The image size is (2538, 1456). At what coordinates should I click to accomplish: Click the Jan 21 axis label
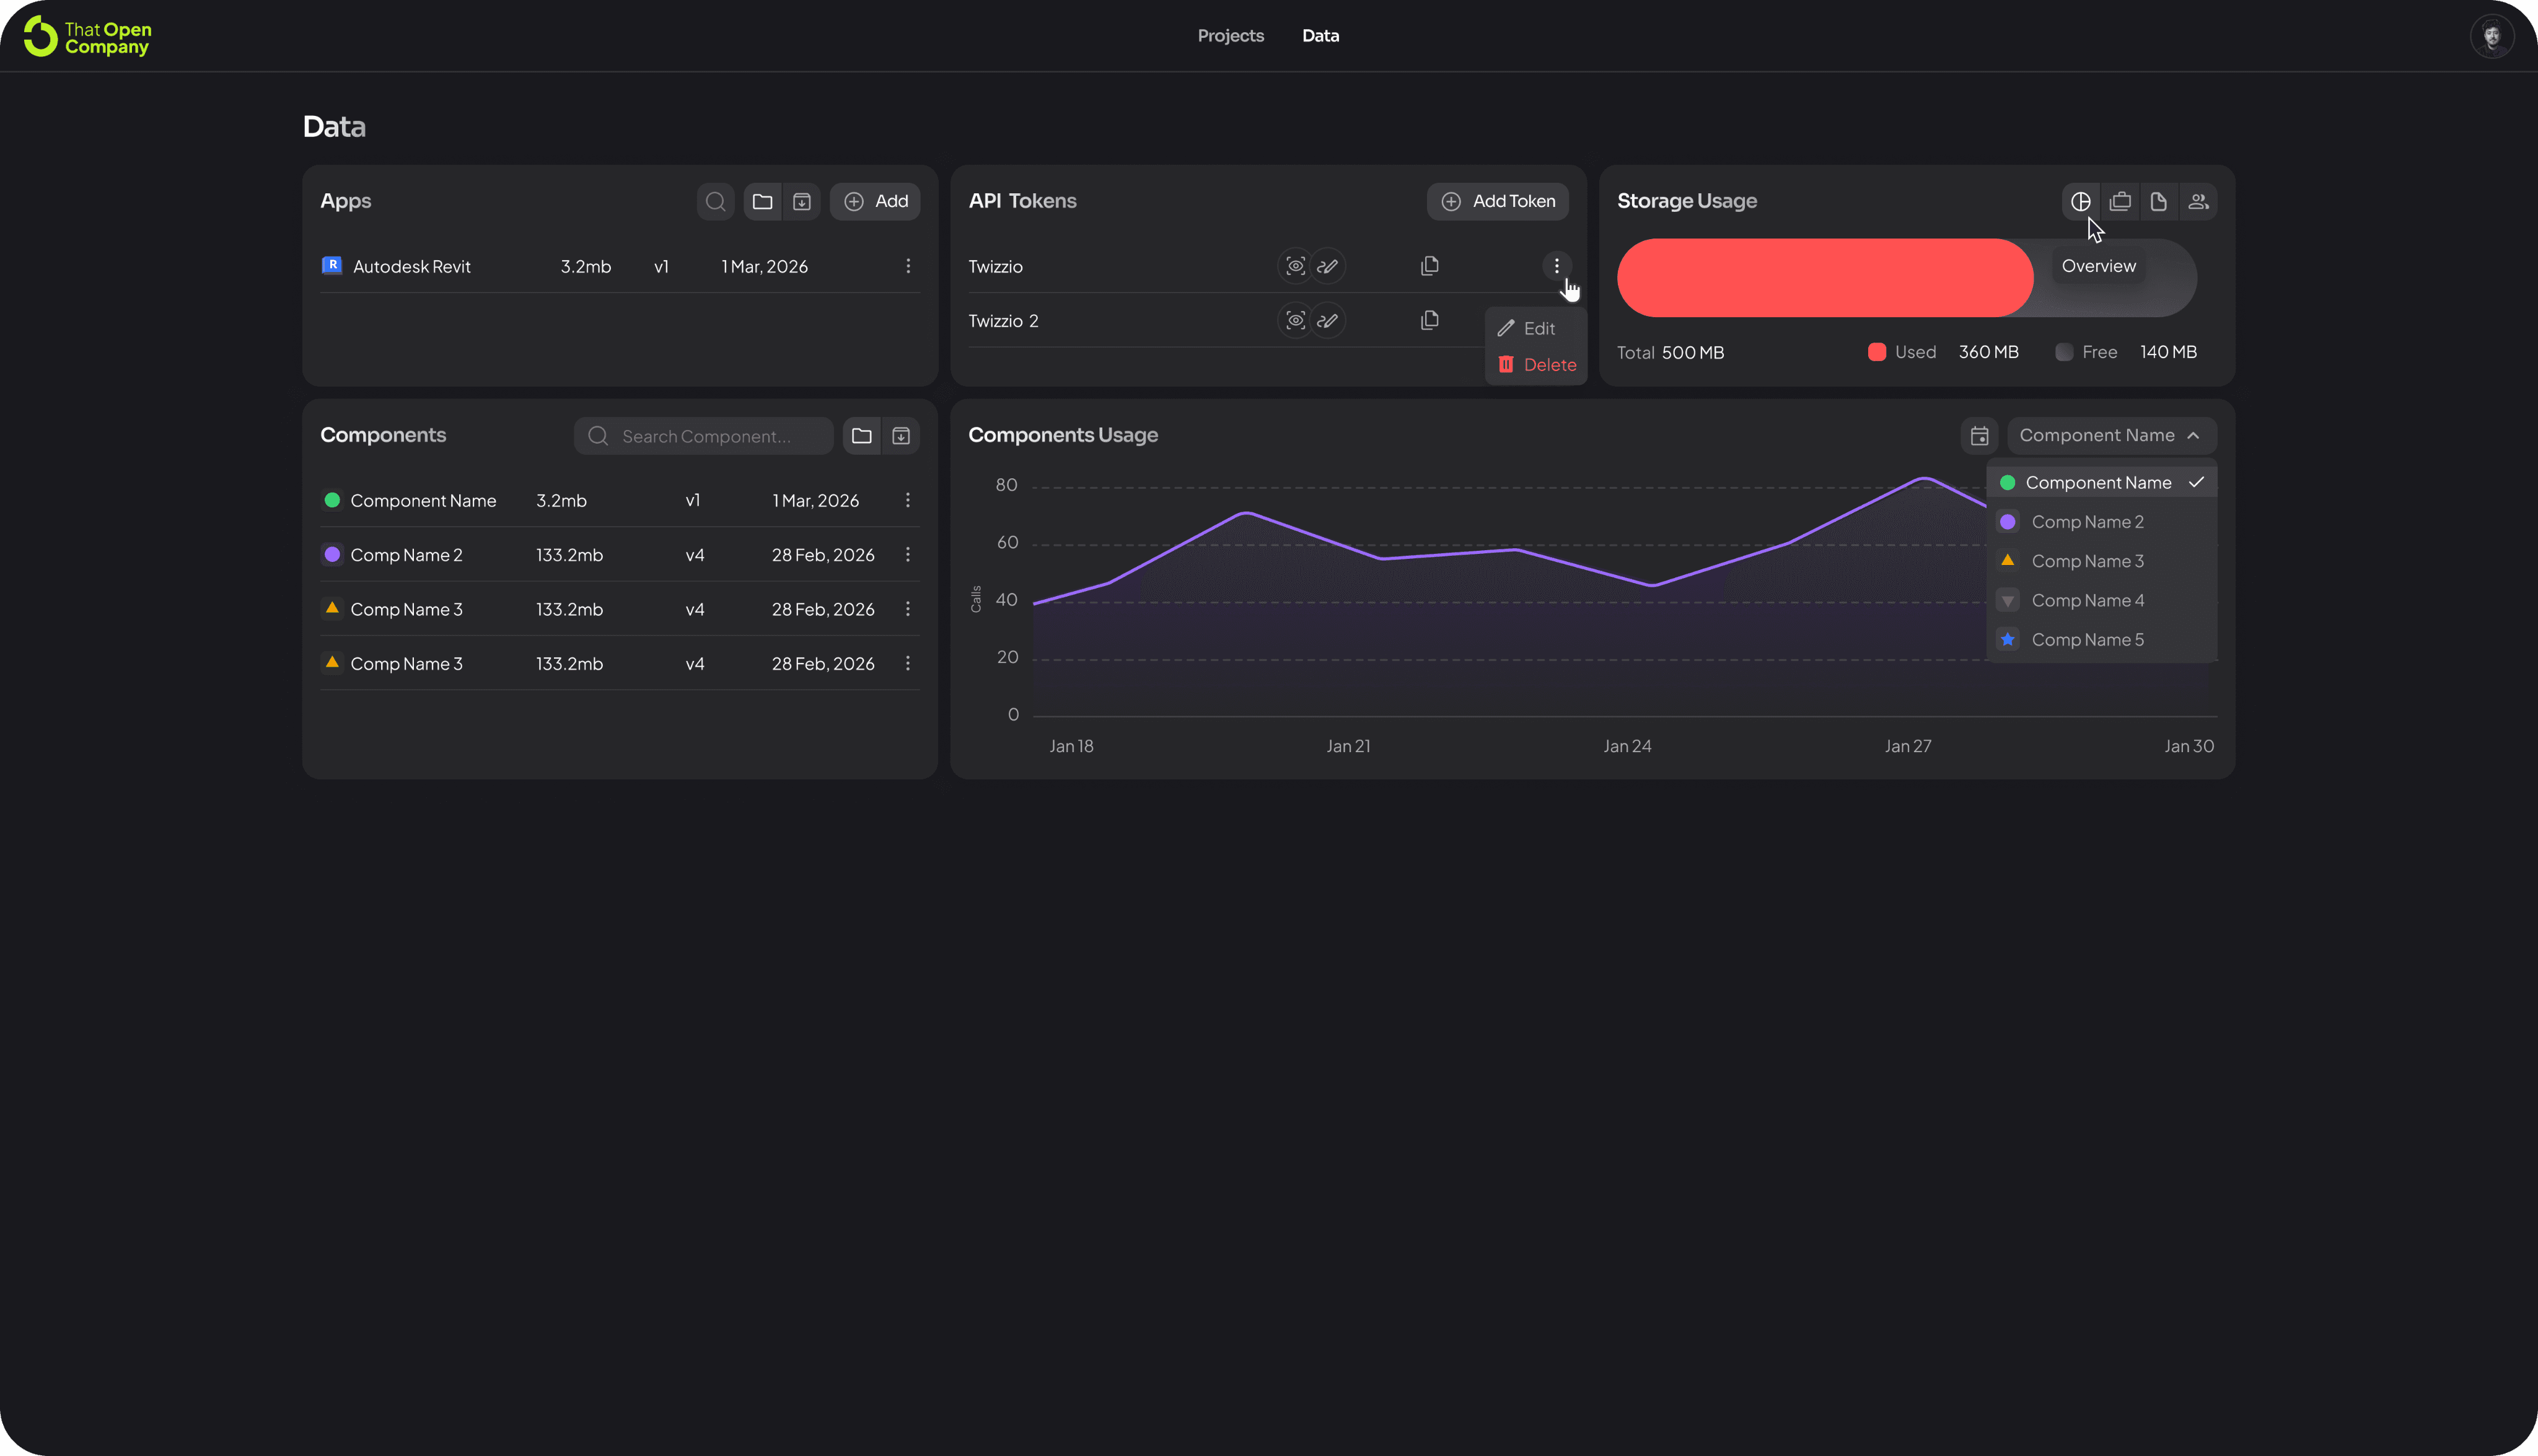coord(1348,746)
